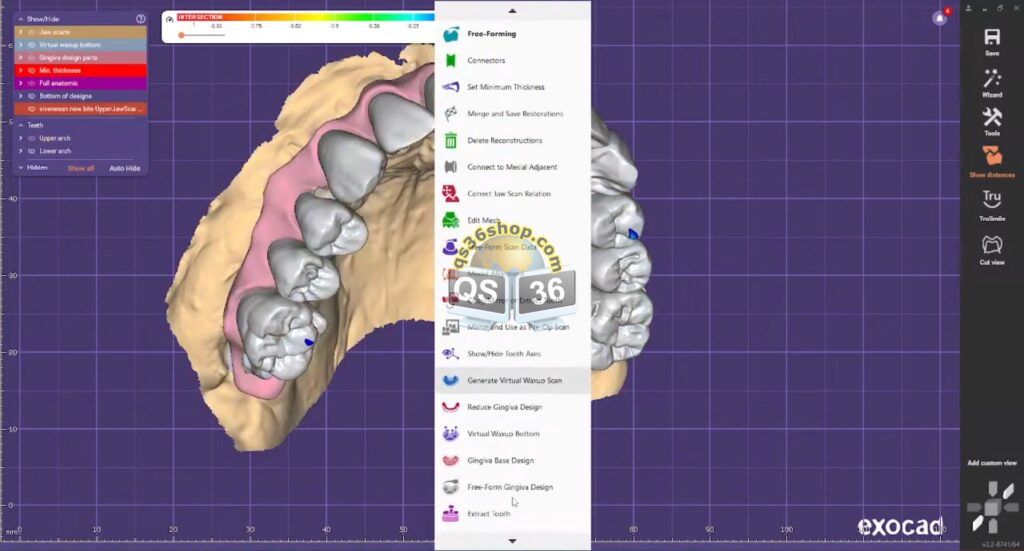1024x551 pixels.
Task: Click the Save icon in sidebar
Action: (x=992, y=37)
